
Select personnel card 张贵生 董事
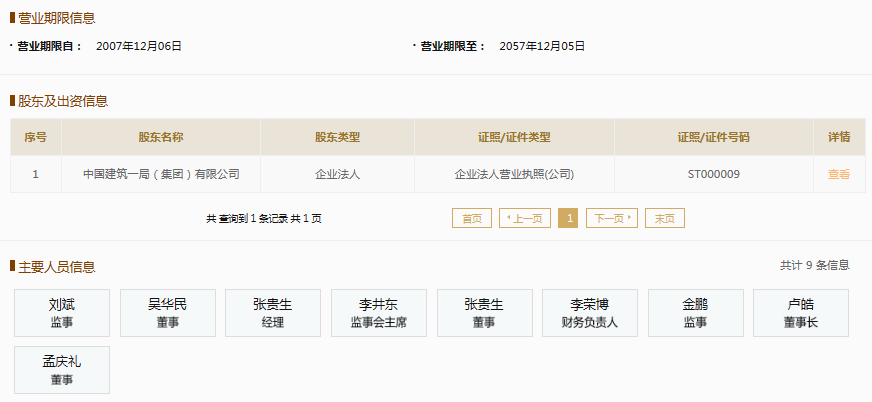coord(484,312)
